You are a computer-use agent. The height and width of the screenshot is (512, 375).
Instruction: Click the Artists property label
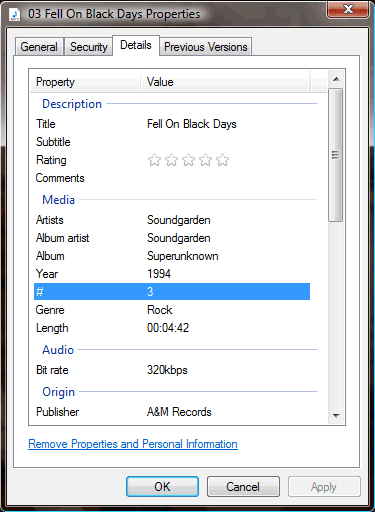click(x=50, y=220)
